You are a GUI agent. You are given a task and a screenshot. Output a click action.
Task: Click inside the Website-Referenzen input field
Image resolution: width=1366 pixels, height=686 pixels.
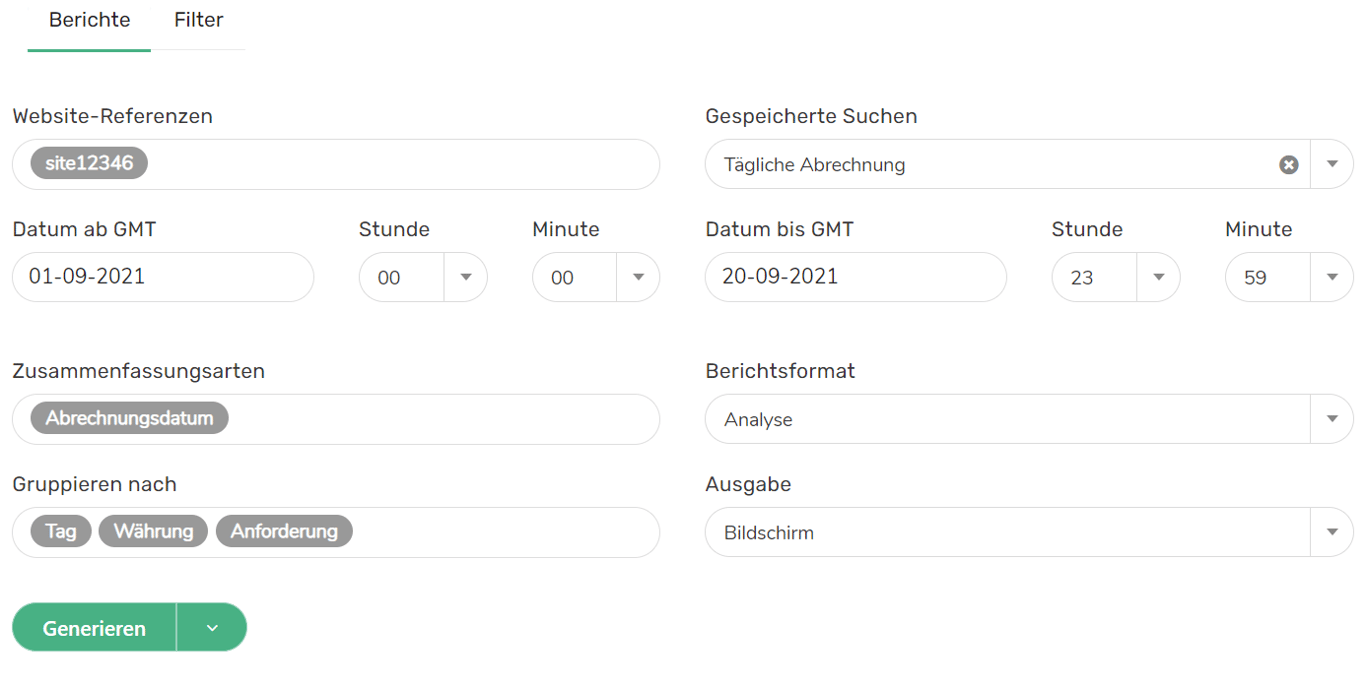pyautogui.click(x=400, y=165)
